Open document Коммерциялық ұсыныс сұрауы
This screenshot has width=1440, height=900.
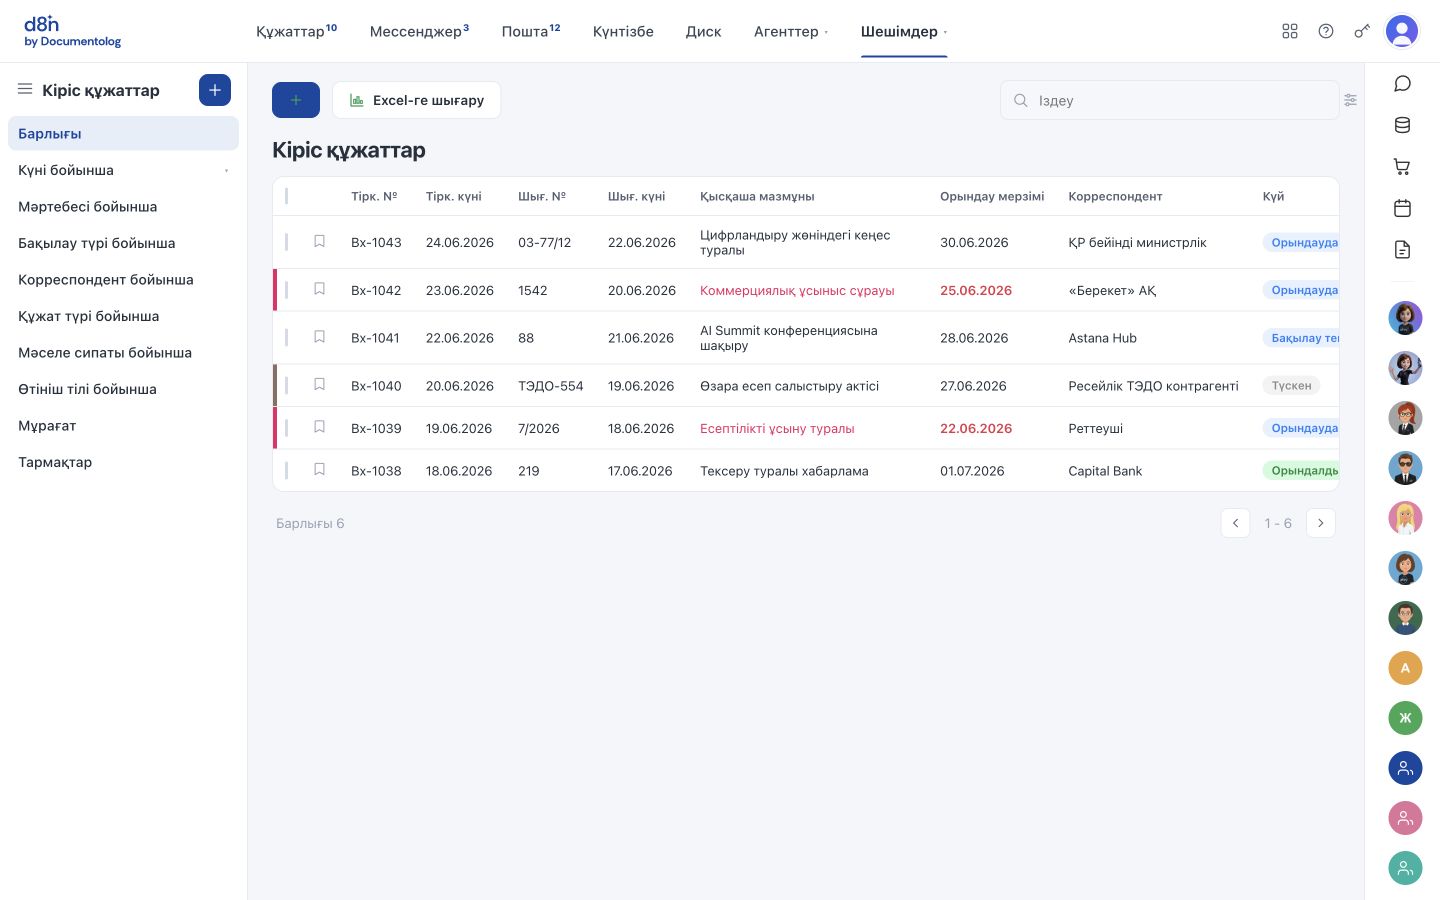[797, 291]
